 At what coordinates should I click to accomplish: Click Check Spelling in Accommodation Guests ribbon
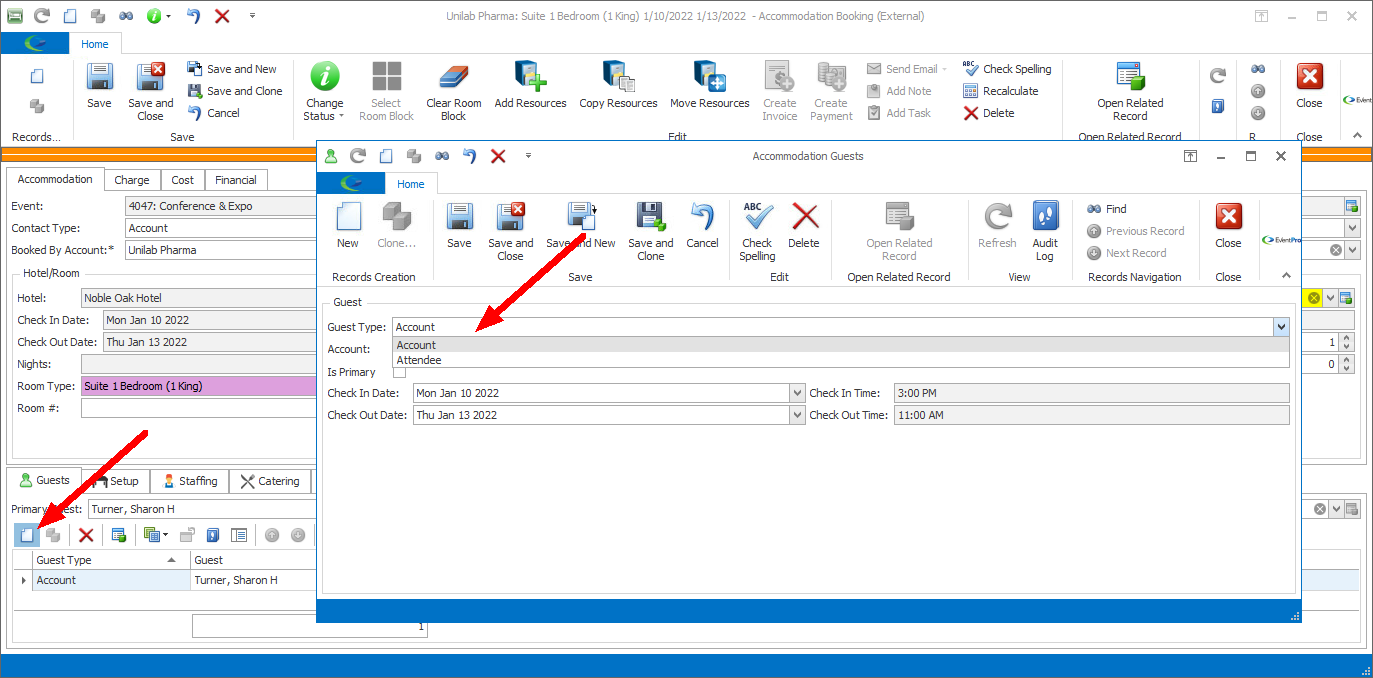pyautogui.click(x=757, y=231)
